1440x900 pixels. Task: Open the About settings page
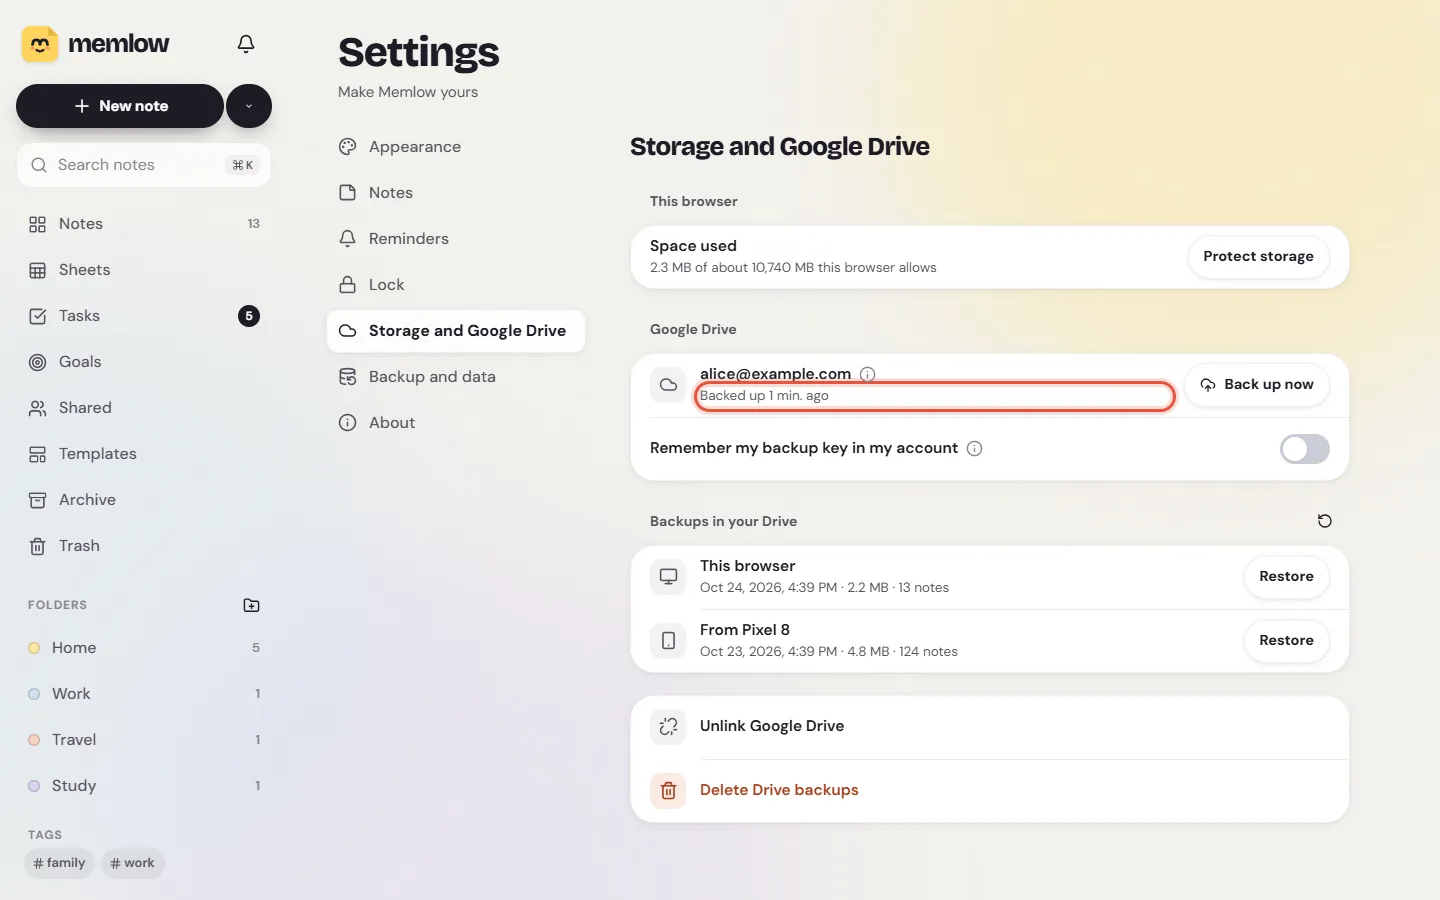coord(456,423)
